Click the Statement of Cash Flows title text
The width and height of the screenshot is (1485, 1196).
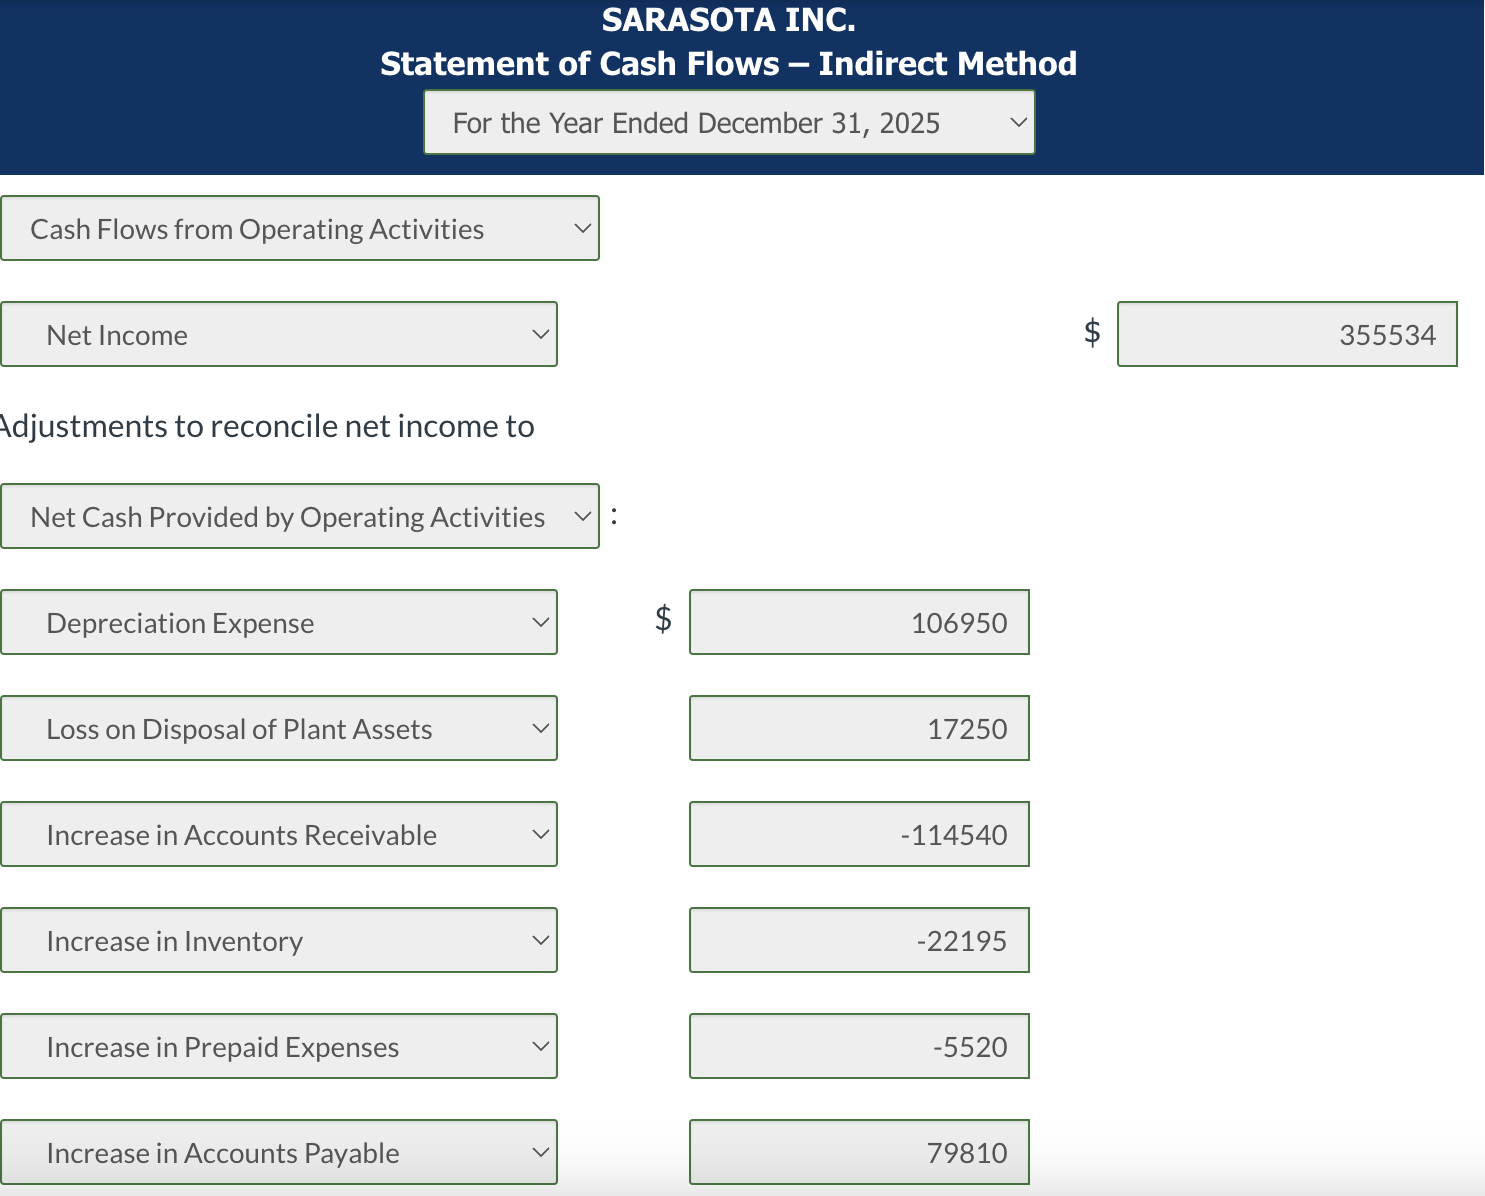(x=729, y=63)
